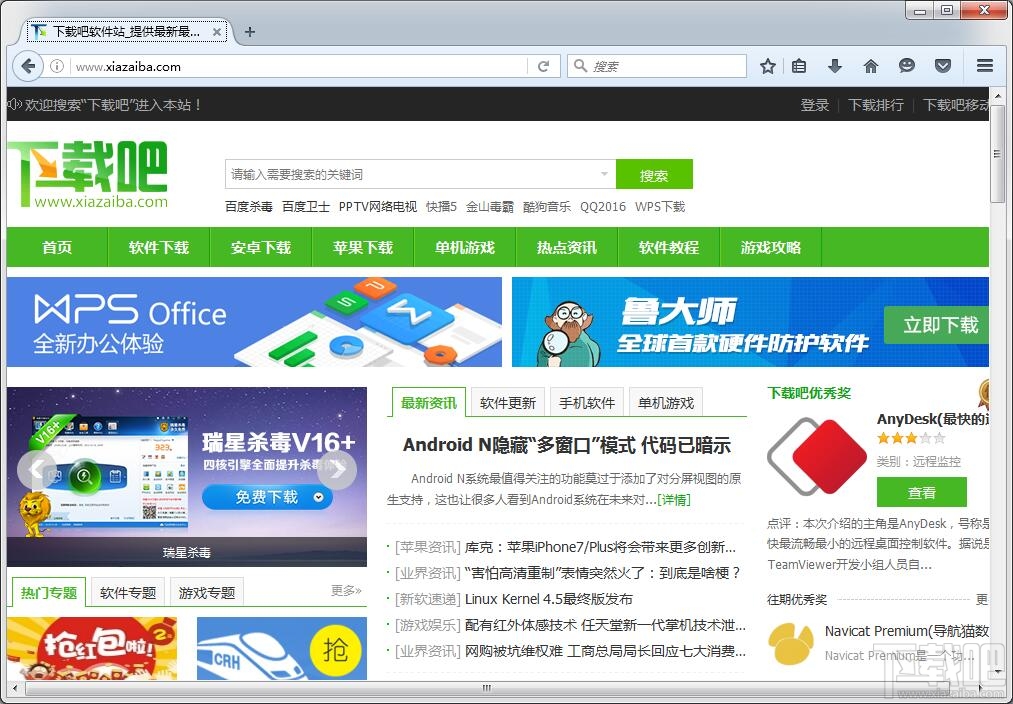Switch to the 手机软件 tab
Image resolution: width=1013 pixels, height=704 pixels.
click(x=587, y=403)
